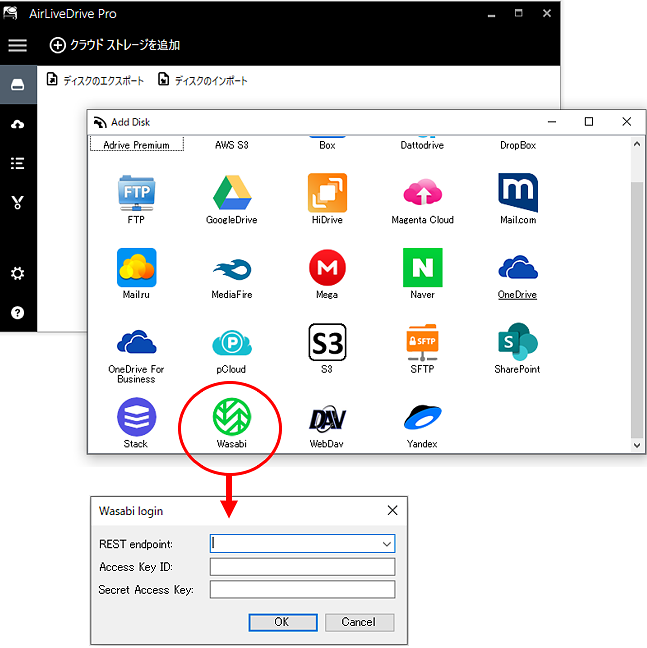Close the AirLiveDrive Pro window
Viewport: 647px width, 648px height.
pos(547,13)
